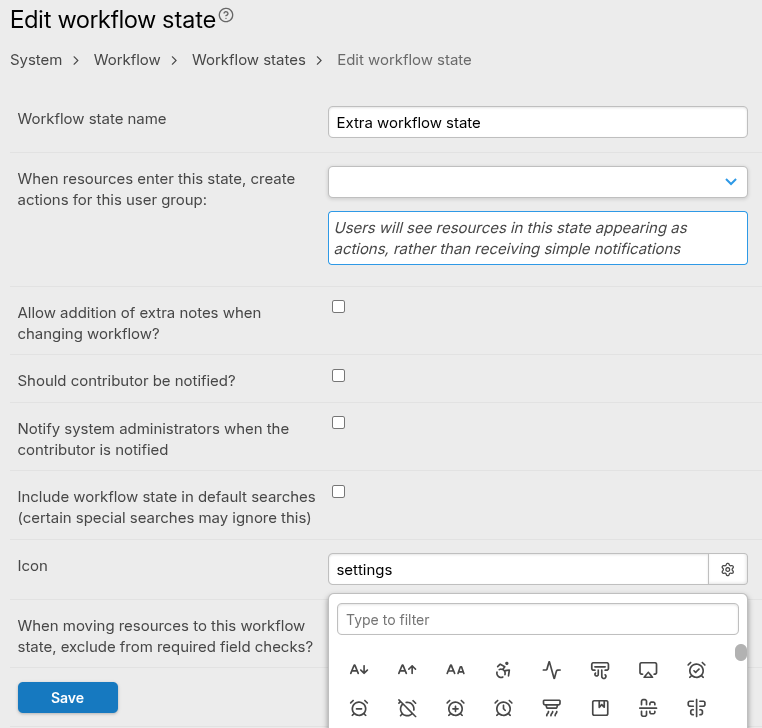Image resolution: width=762 pixels, height=728 pixels.
Task: Tick 'Should contributor be notified?' checkbox
Action: click(x=339, y=376)
